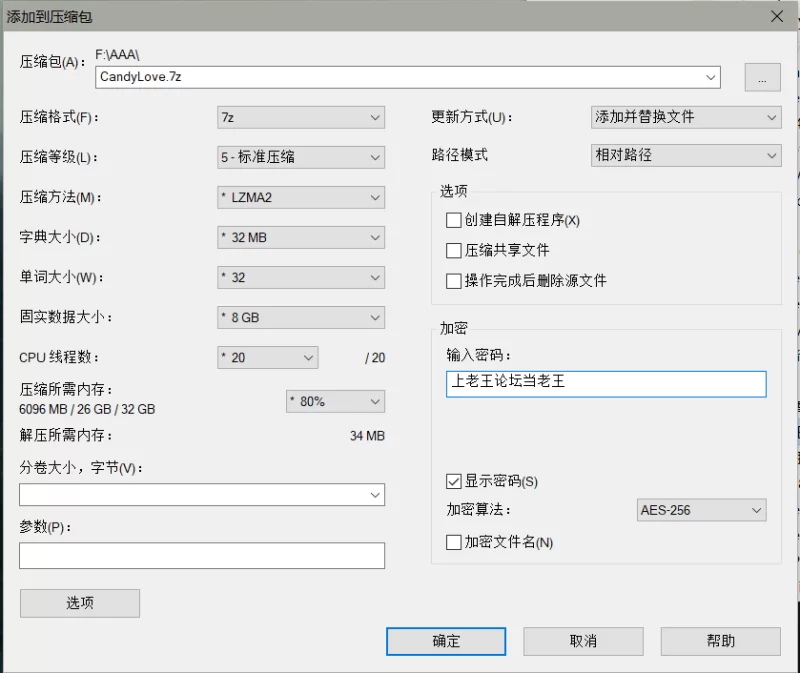
Task: Open the 加密算法 AES-256 dropdown
Action: coord(702,510)
